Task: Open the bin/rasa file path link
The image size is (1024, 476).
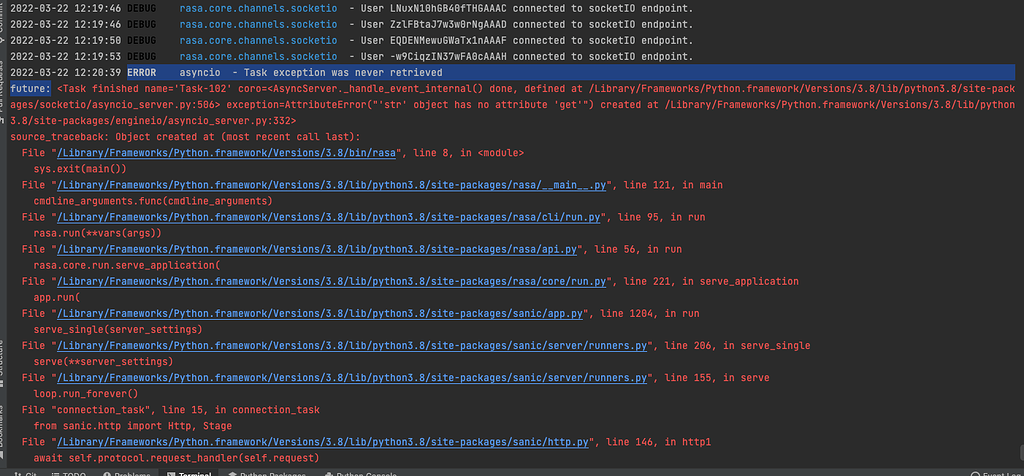Action: coord(229,153)
